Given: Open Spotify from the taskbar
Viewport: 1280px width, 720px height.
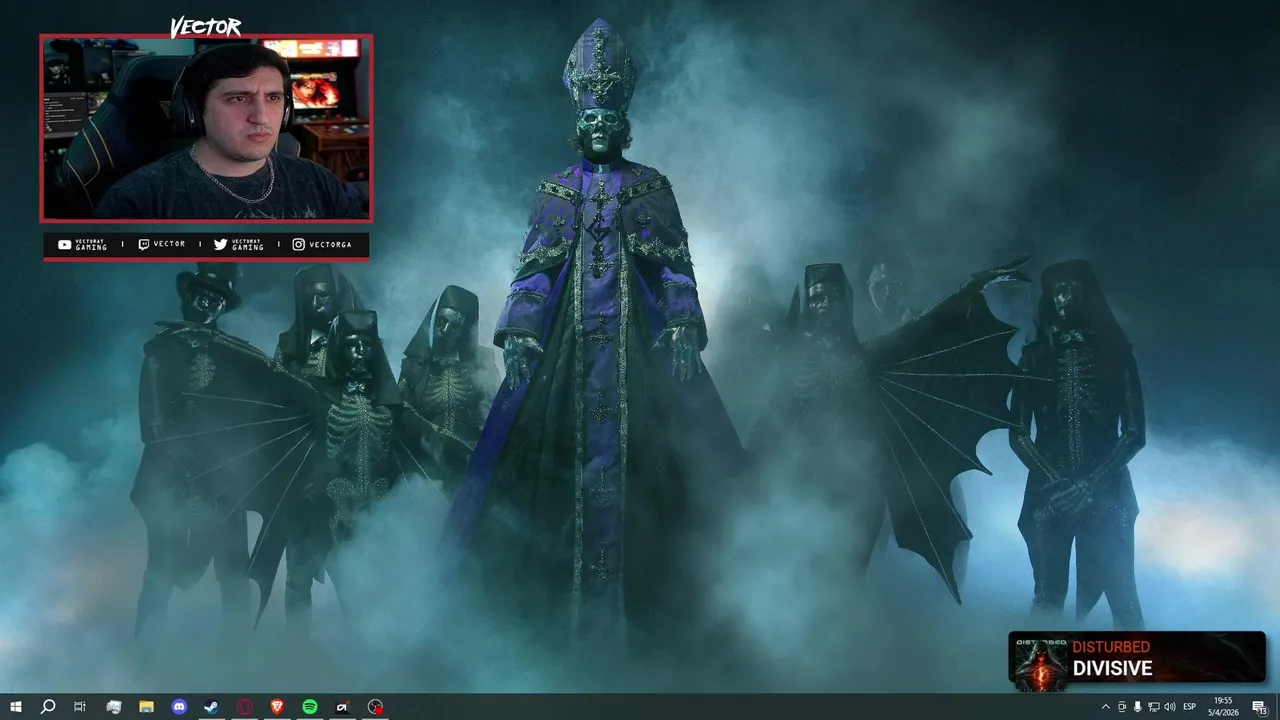Looking at the screenshot, I should click(310, 707).
